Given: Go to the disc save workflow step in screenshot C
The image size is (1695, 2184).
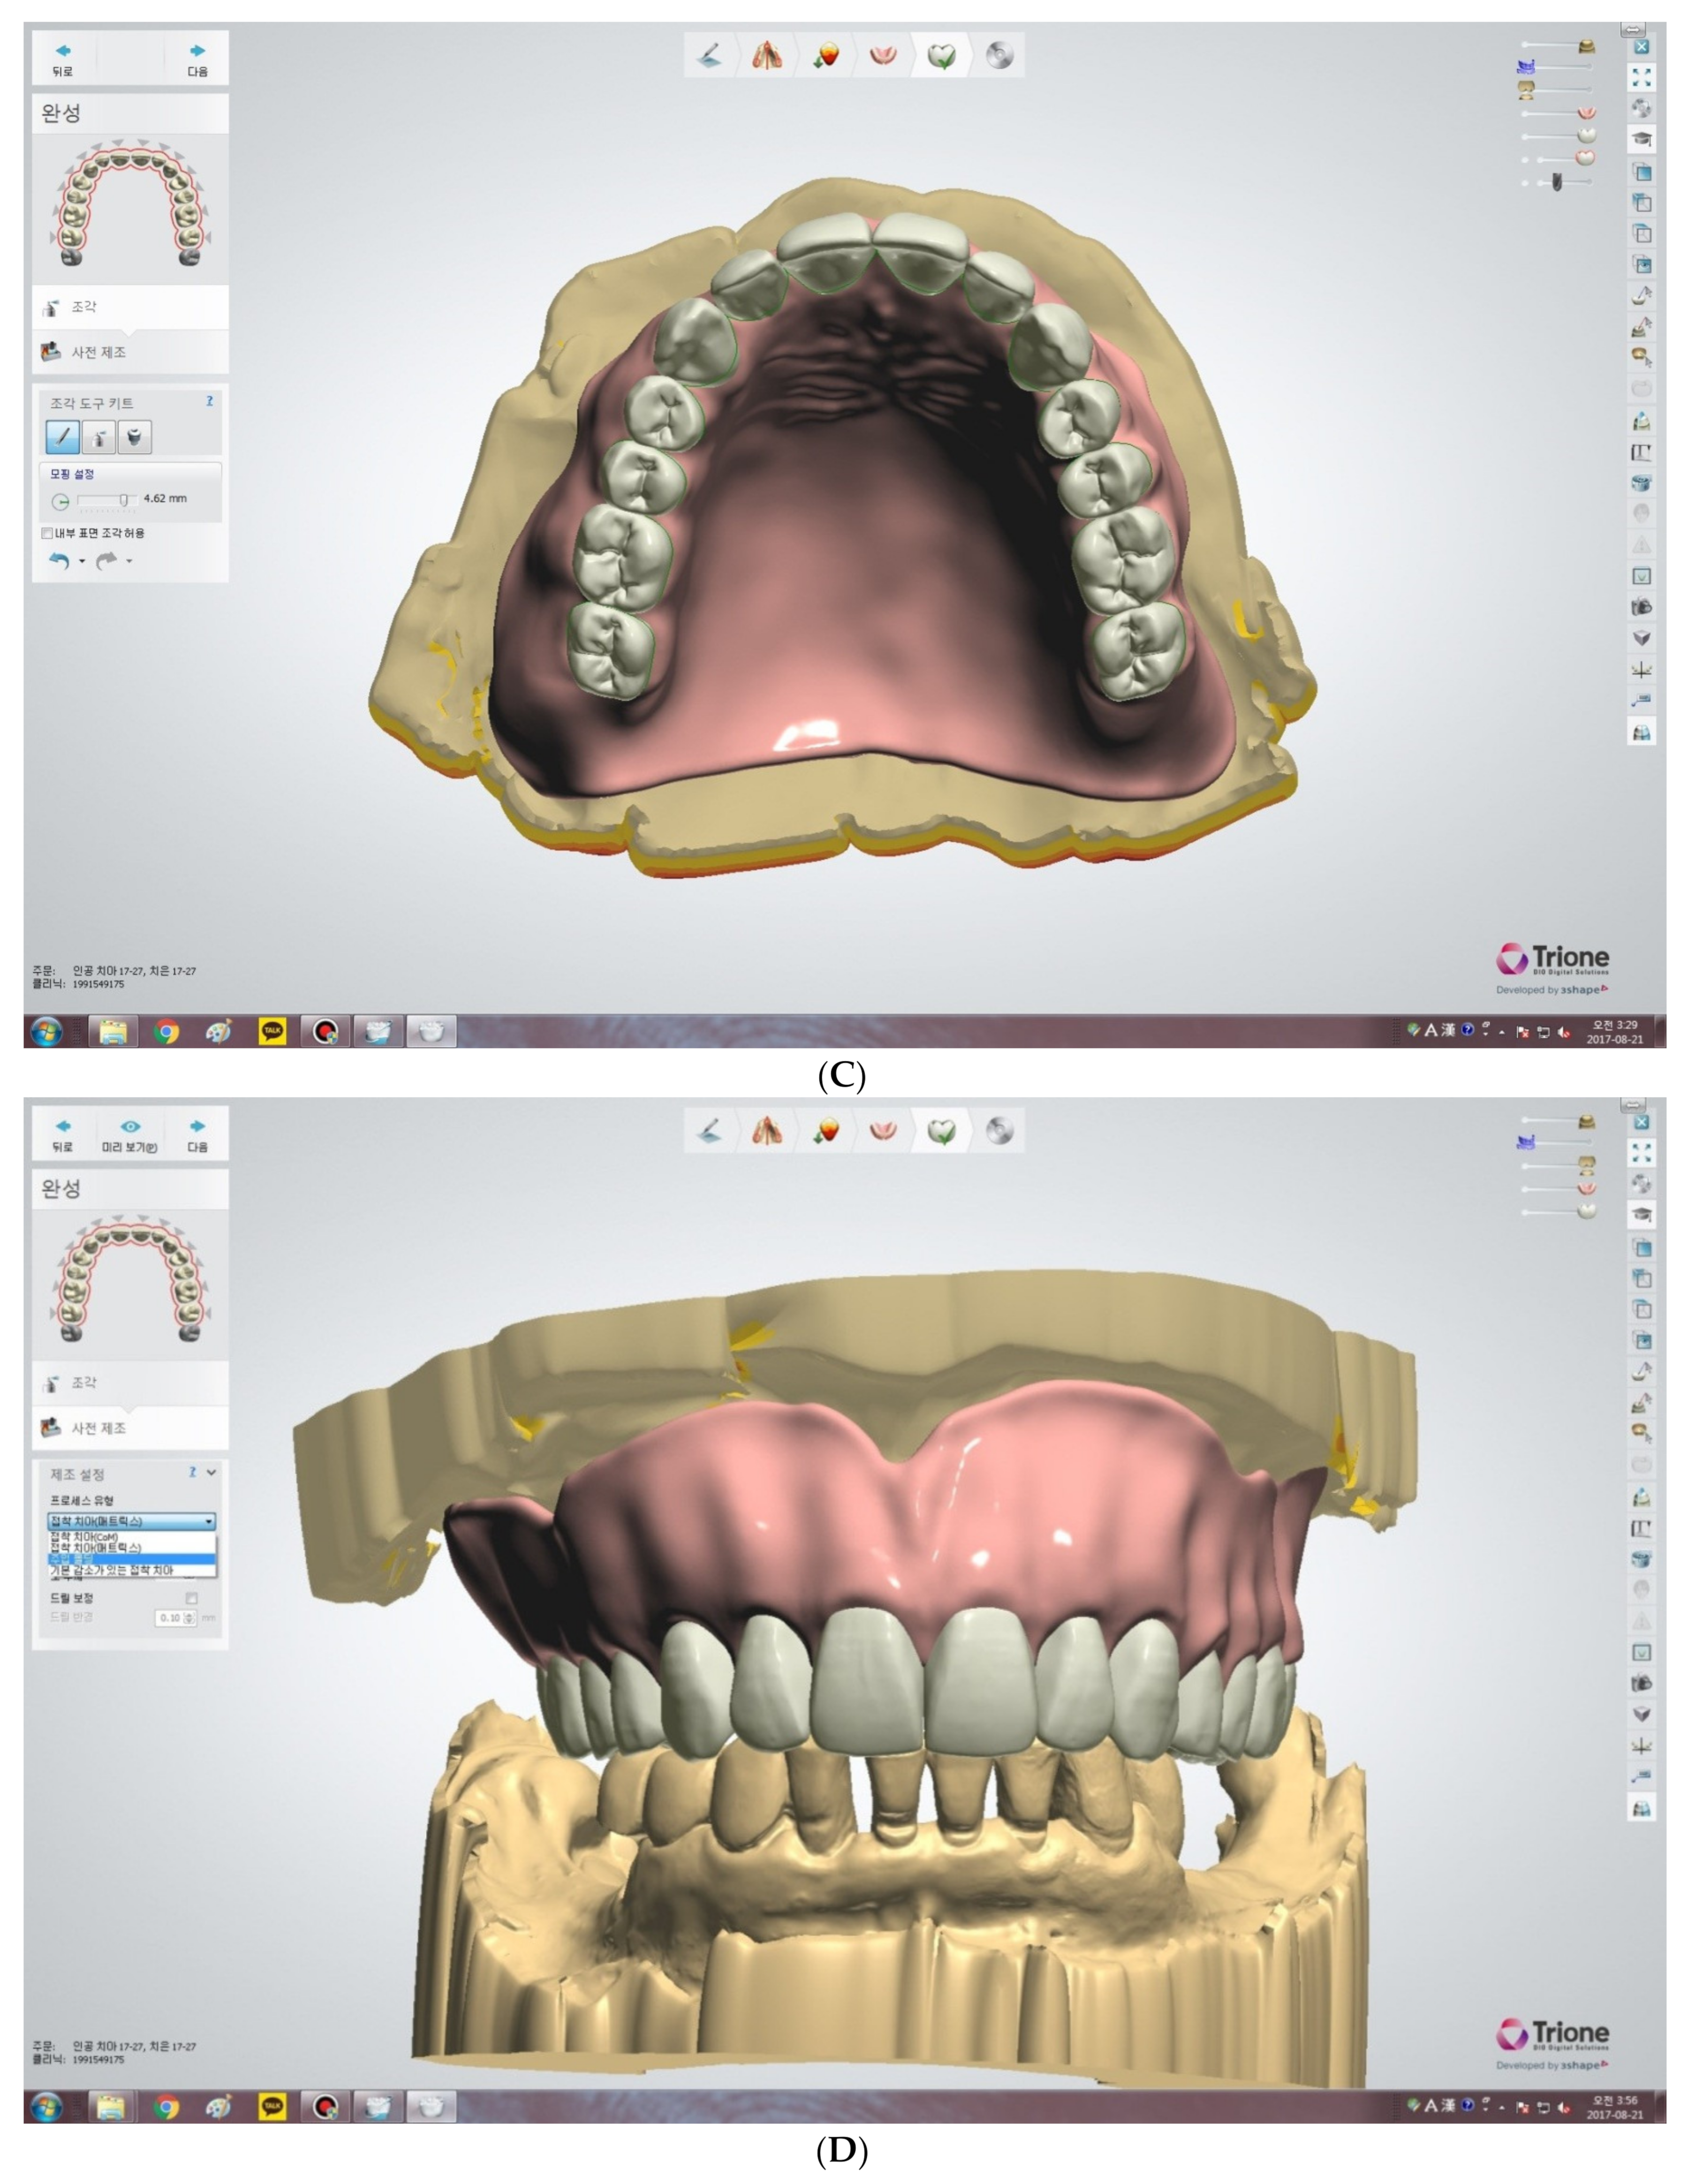Looking at the screenshot, I should click(999, 55).
